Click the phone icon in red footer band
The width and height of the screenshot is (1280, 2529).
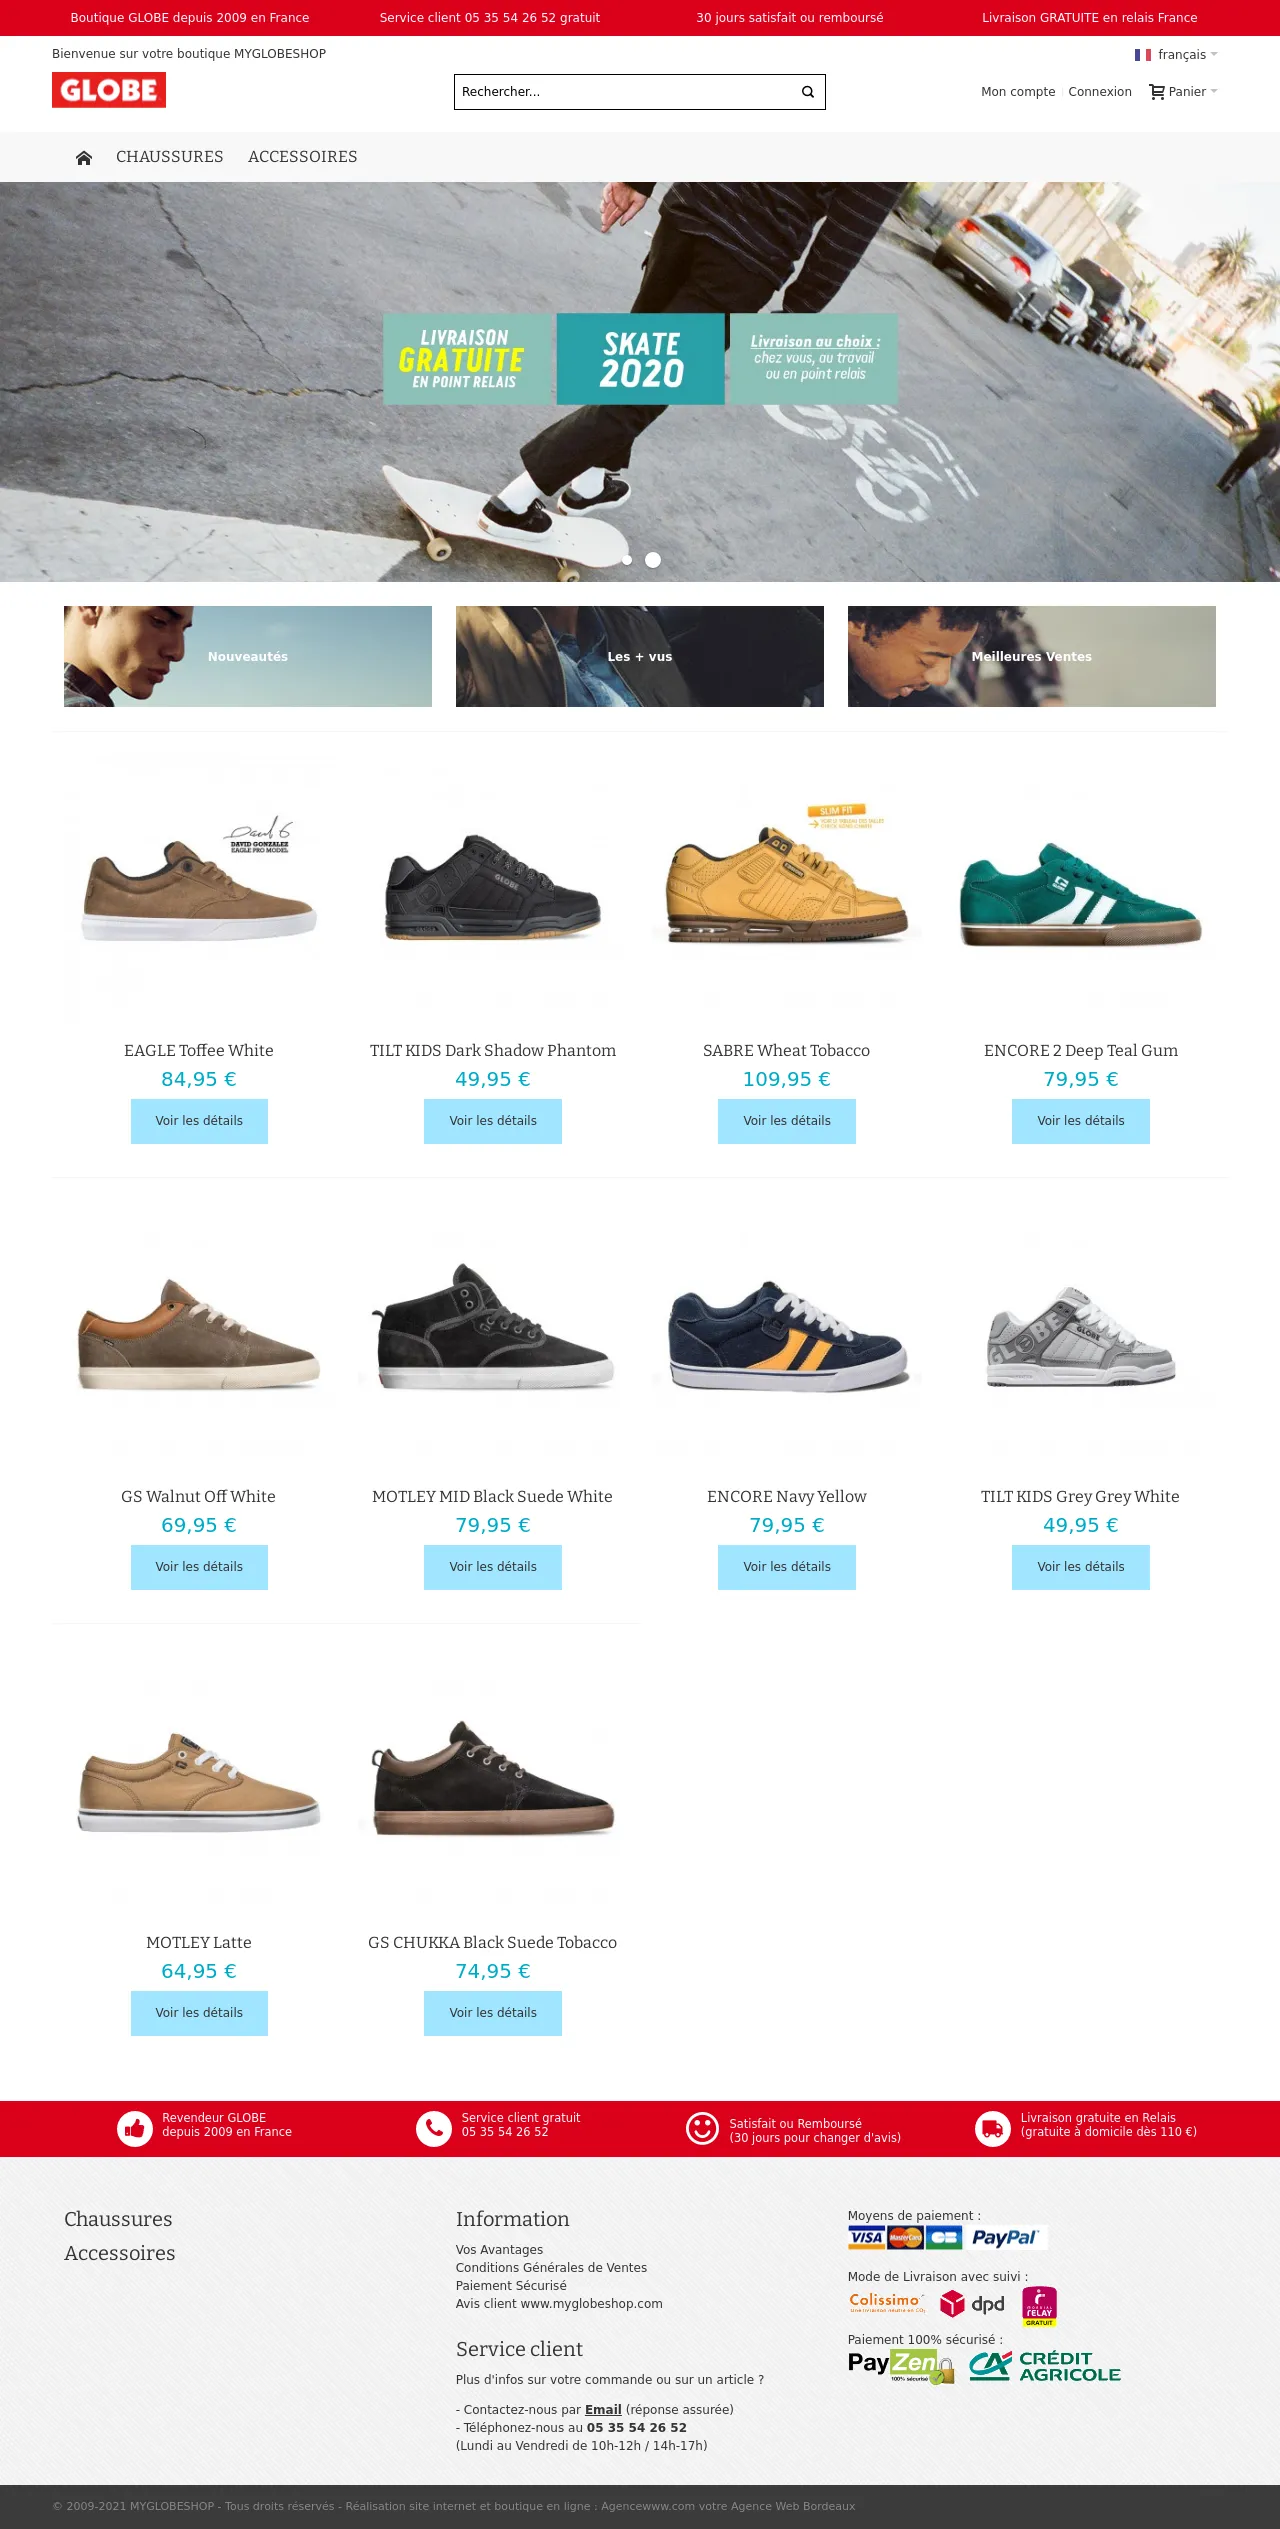434,2128
